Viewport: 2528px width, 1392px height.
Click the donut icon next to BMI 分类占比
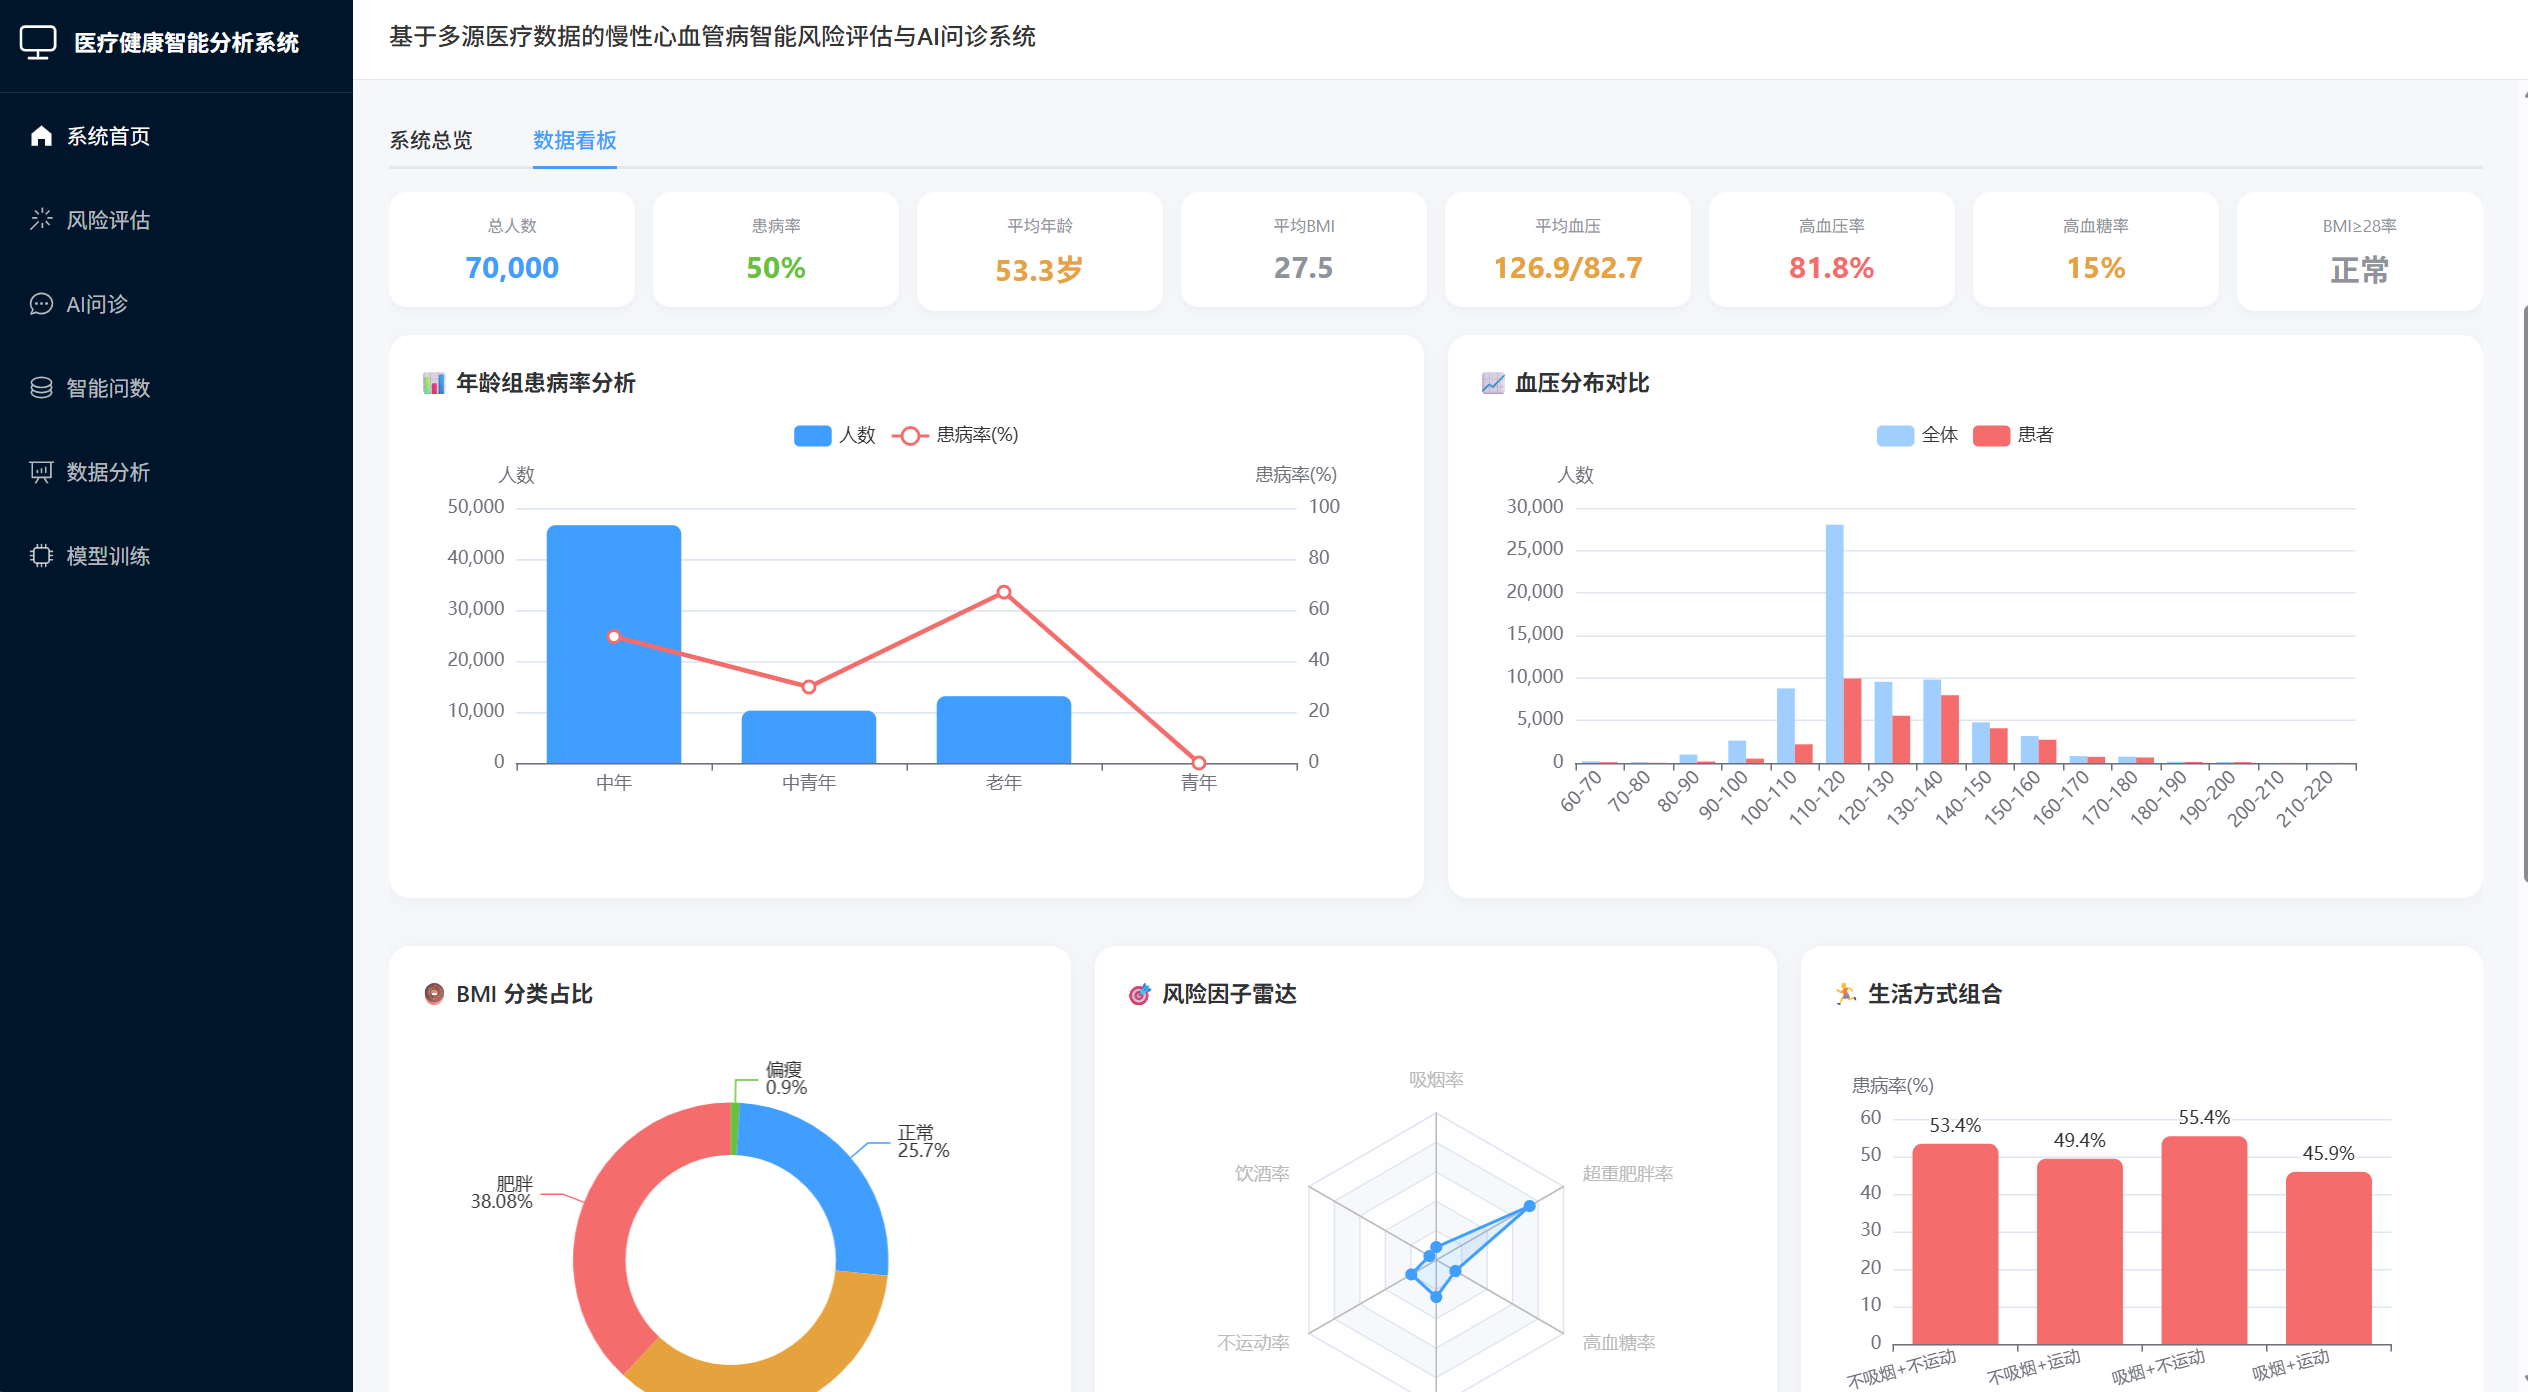pos(434,994)
